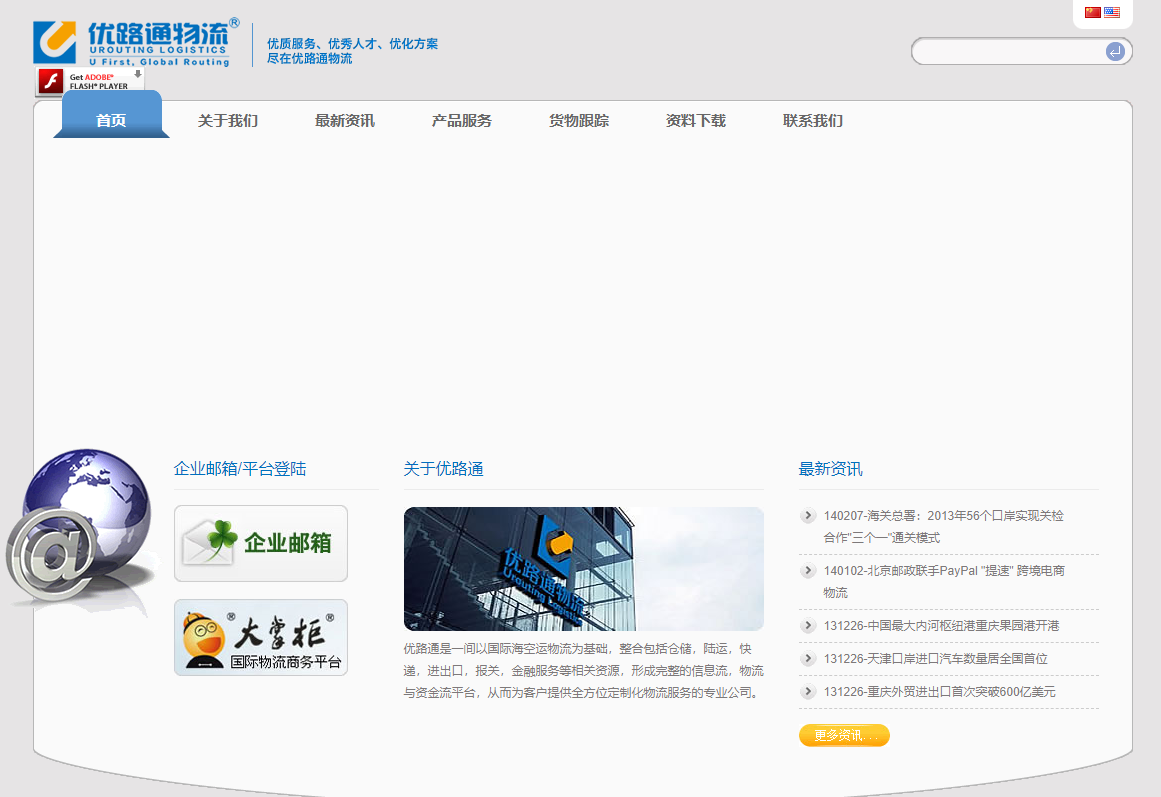Click into the search input field
The height and width of the screenshot is (797, 1161).
click(x=1005, y=51)
